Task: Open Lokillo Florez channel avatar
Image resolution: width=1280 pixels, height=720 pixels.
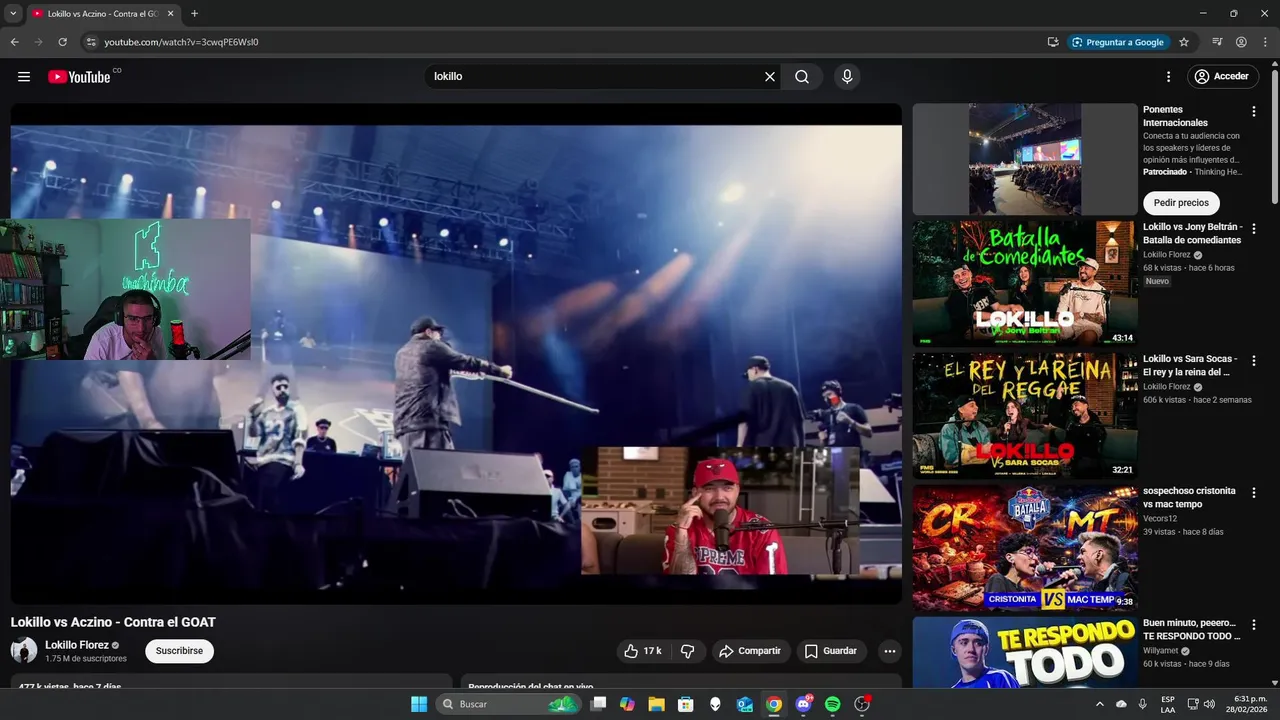Action: pos(24,651)
